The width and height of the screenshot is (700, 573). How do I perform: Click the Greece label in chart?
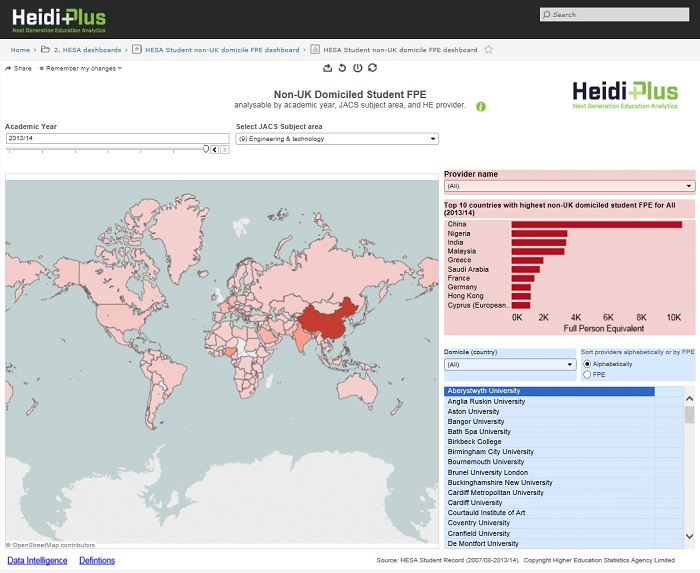(459, 260)
